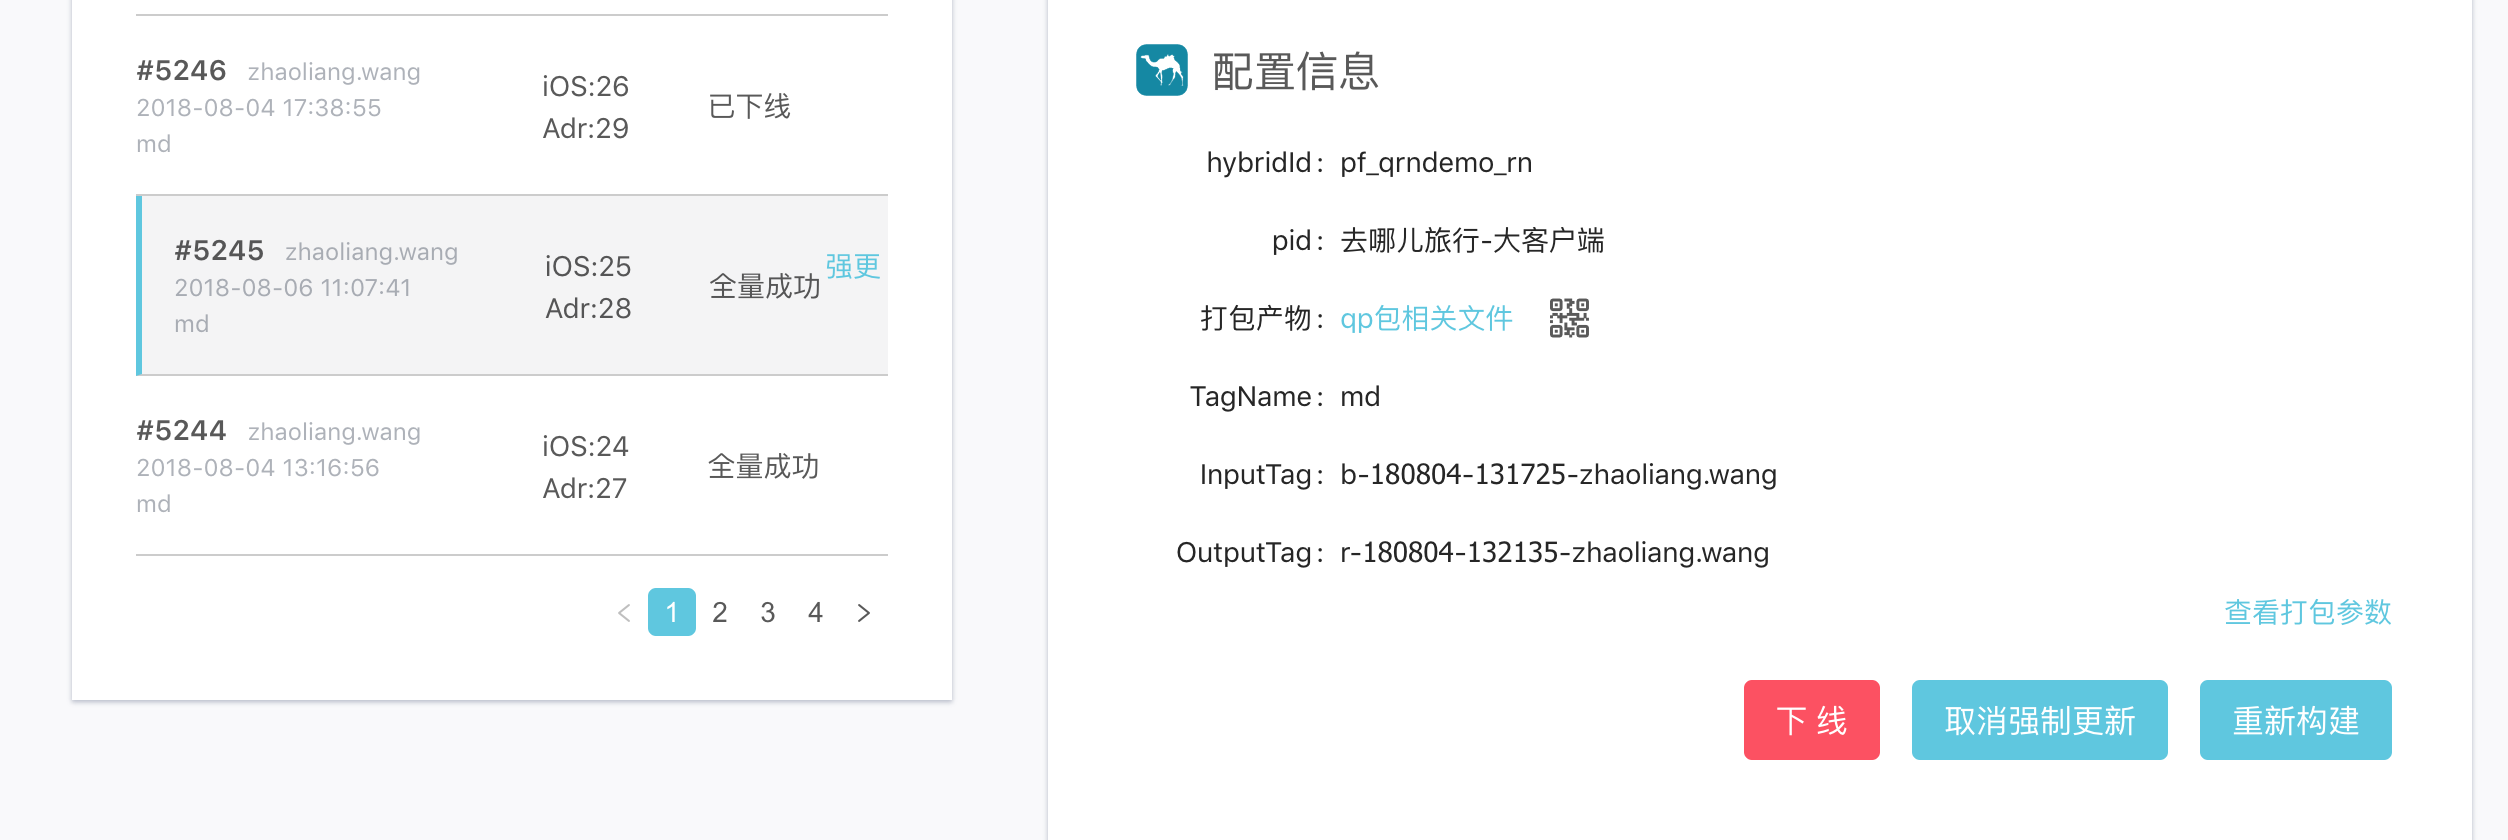Viewport: 2508px width, 840px height.
Task: Select build #5245 in the list
Action: [x=512, y=286]
